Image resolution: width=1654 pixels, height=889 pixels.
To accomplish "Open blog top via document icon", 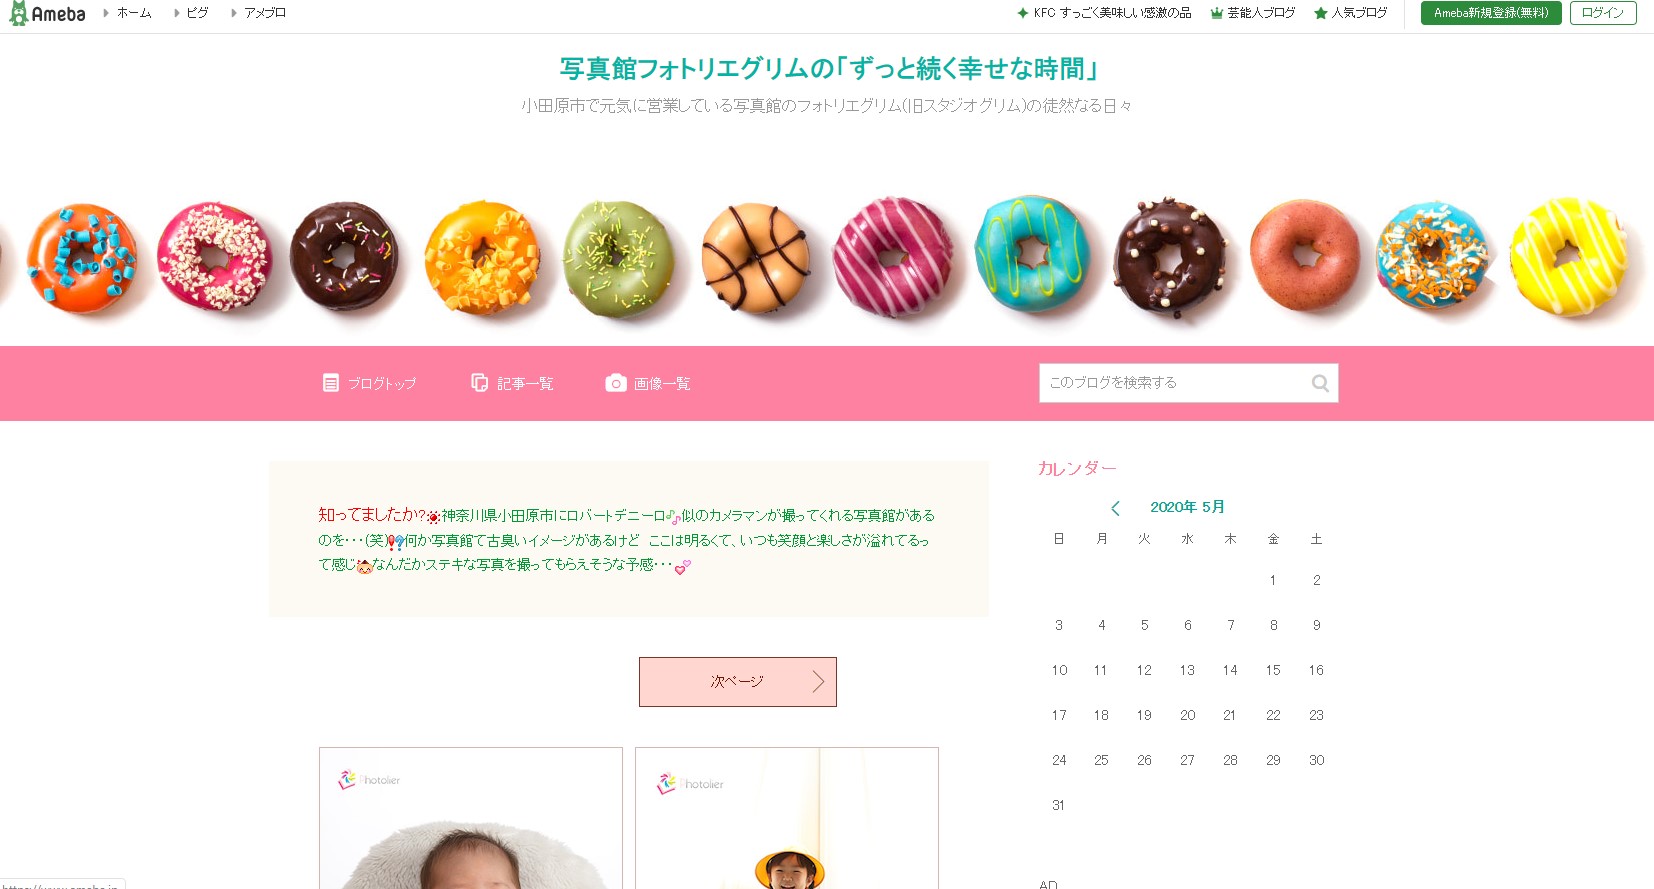I will (x=331, y=383).
